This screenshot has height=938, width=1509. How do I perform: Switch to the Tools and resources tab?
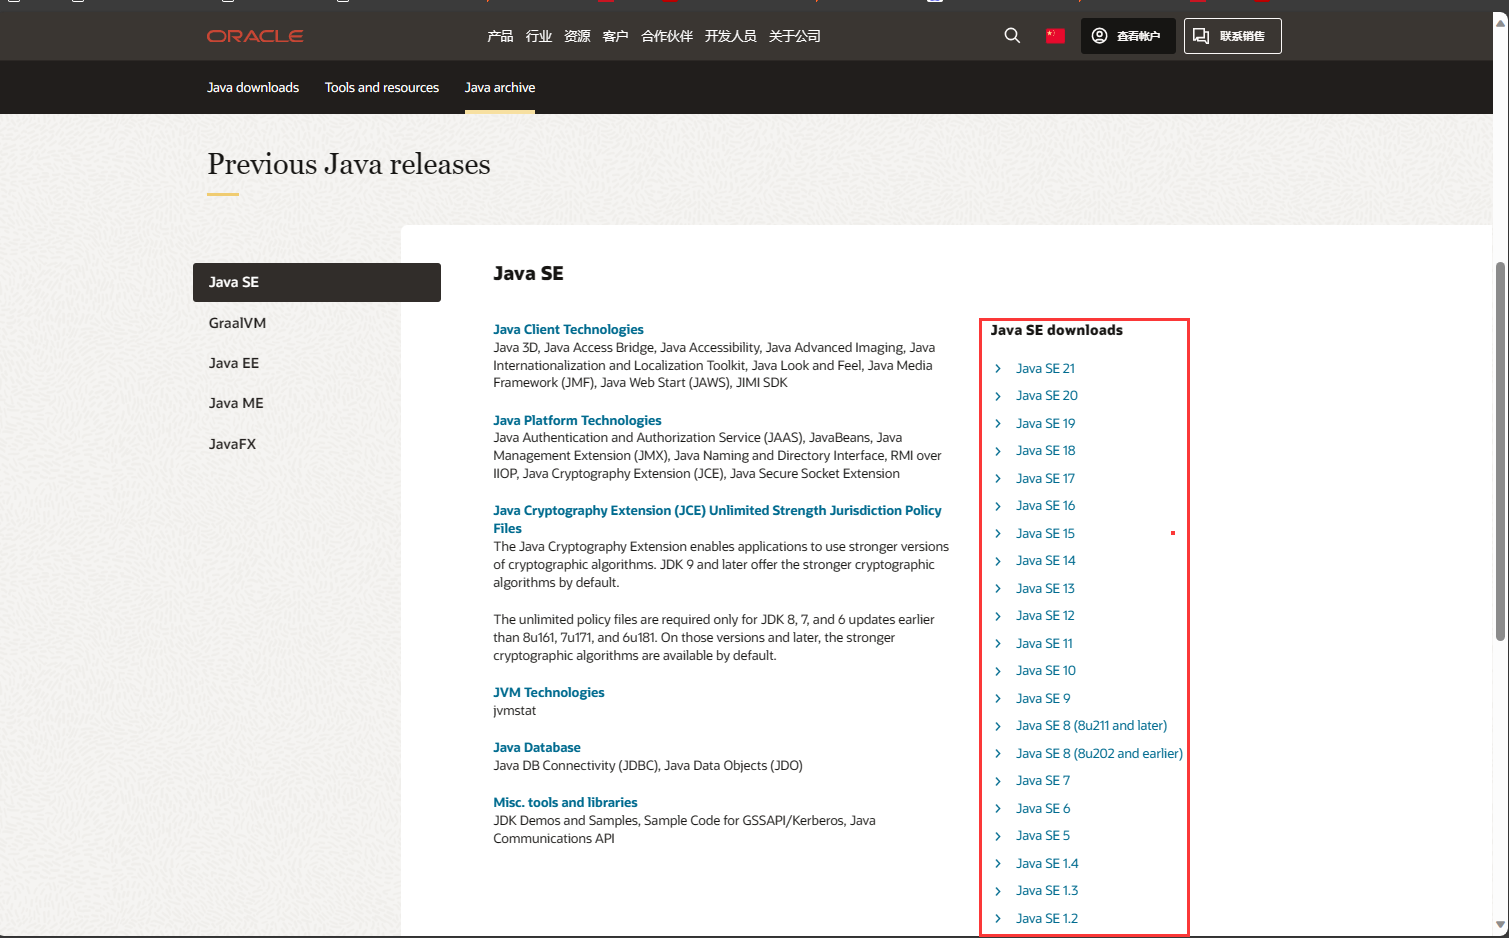(x=382, y=88)
